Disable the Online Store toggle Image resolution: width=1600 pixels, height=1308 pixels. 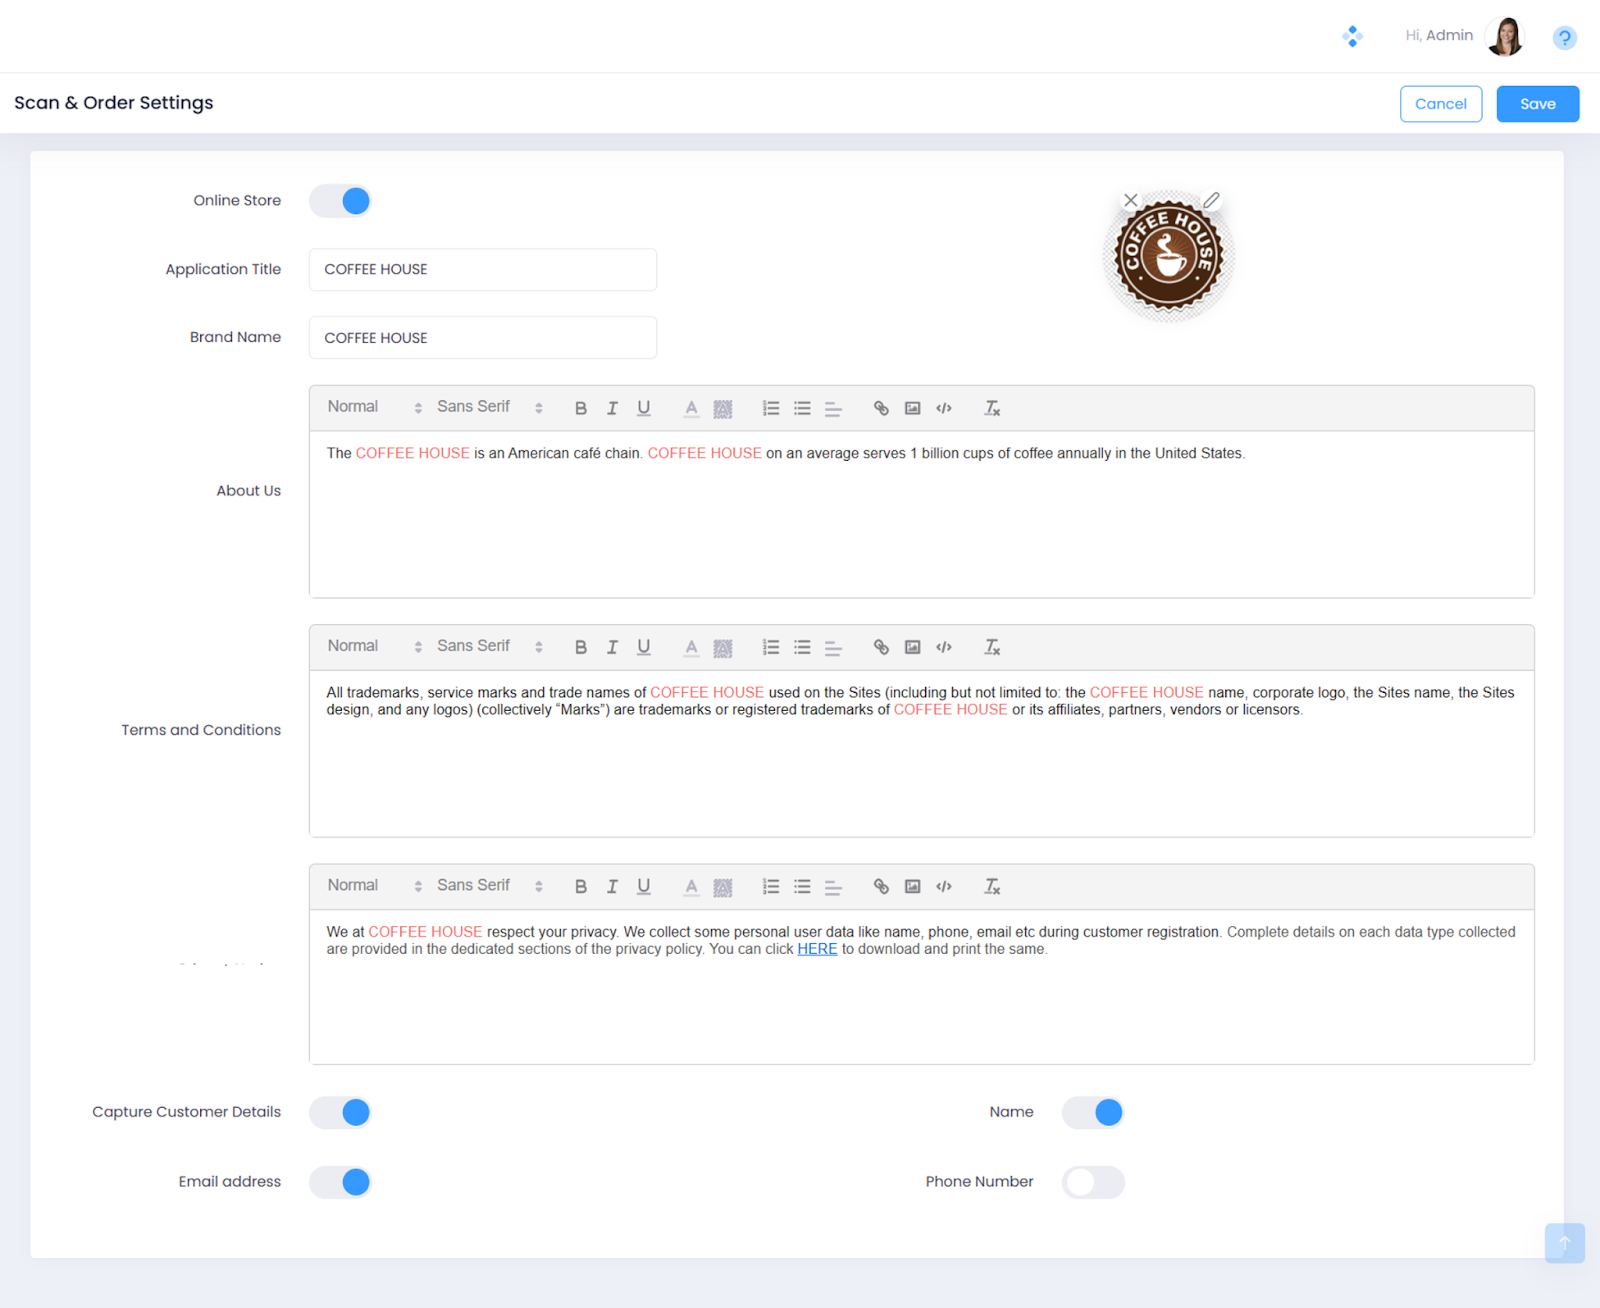(340, 201)
